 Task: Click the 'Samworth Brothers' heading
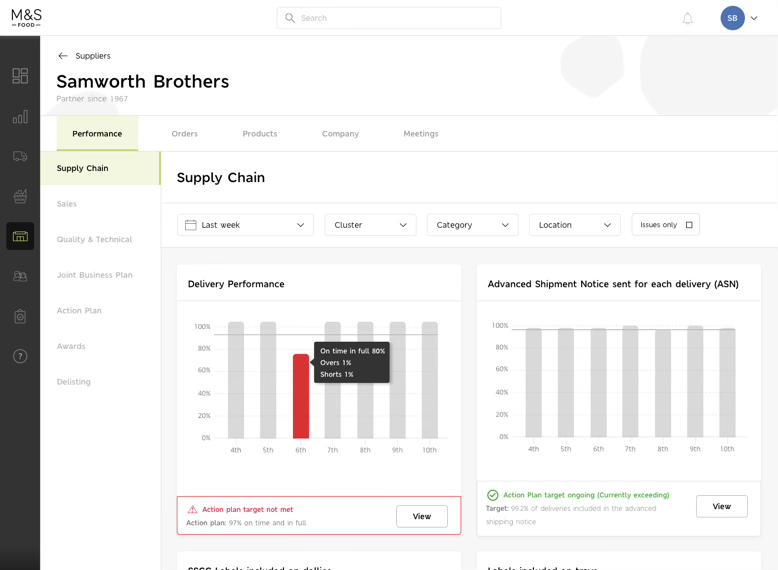click(143, 81)
